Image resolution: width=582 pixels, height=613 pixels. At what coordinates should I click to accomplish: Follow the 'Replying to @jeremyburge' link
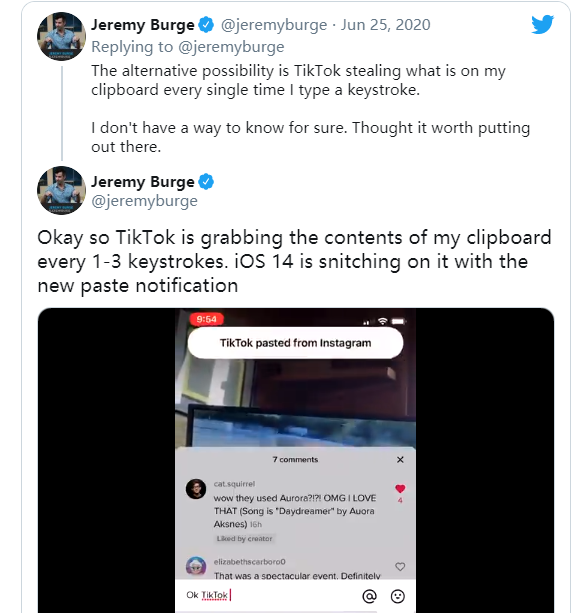click(188, 47)
